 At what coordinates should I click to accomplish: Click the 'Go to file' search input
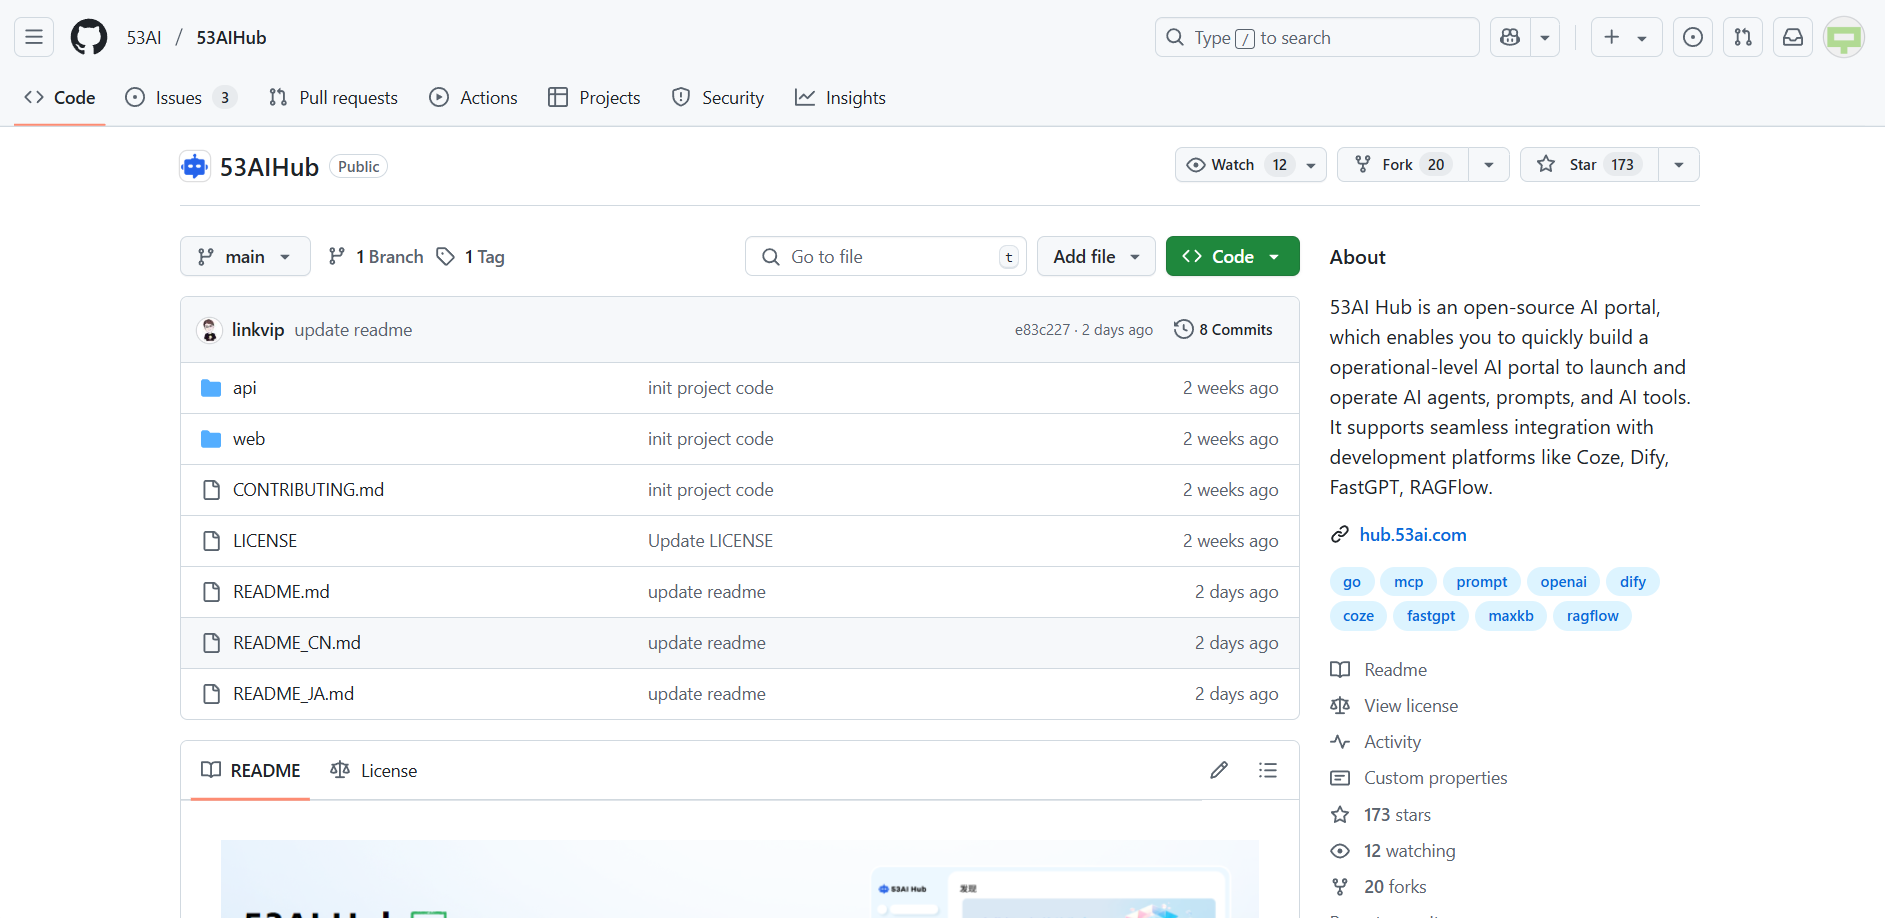click(886, 257)
